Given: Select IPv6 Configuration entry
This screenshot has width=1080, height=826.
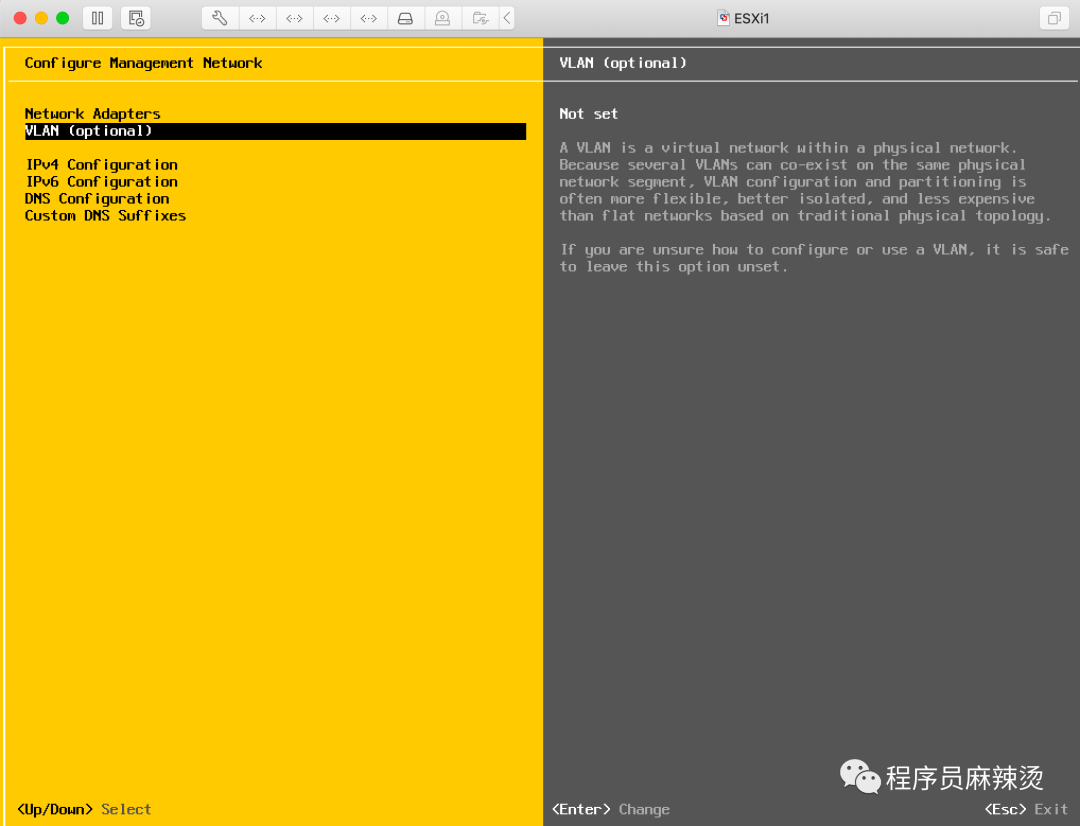Looking at the screenshot, I should coord(101,182).
